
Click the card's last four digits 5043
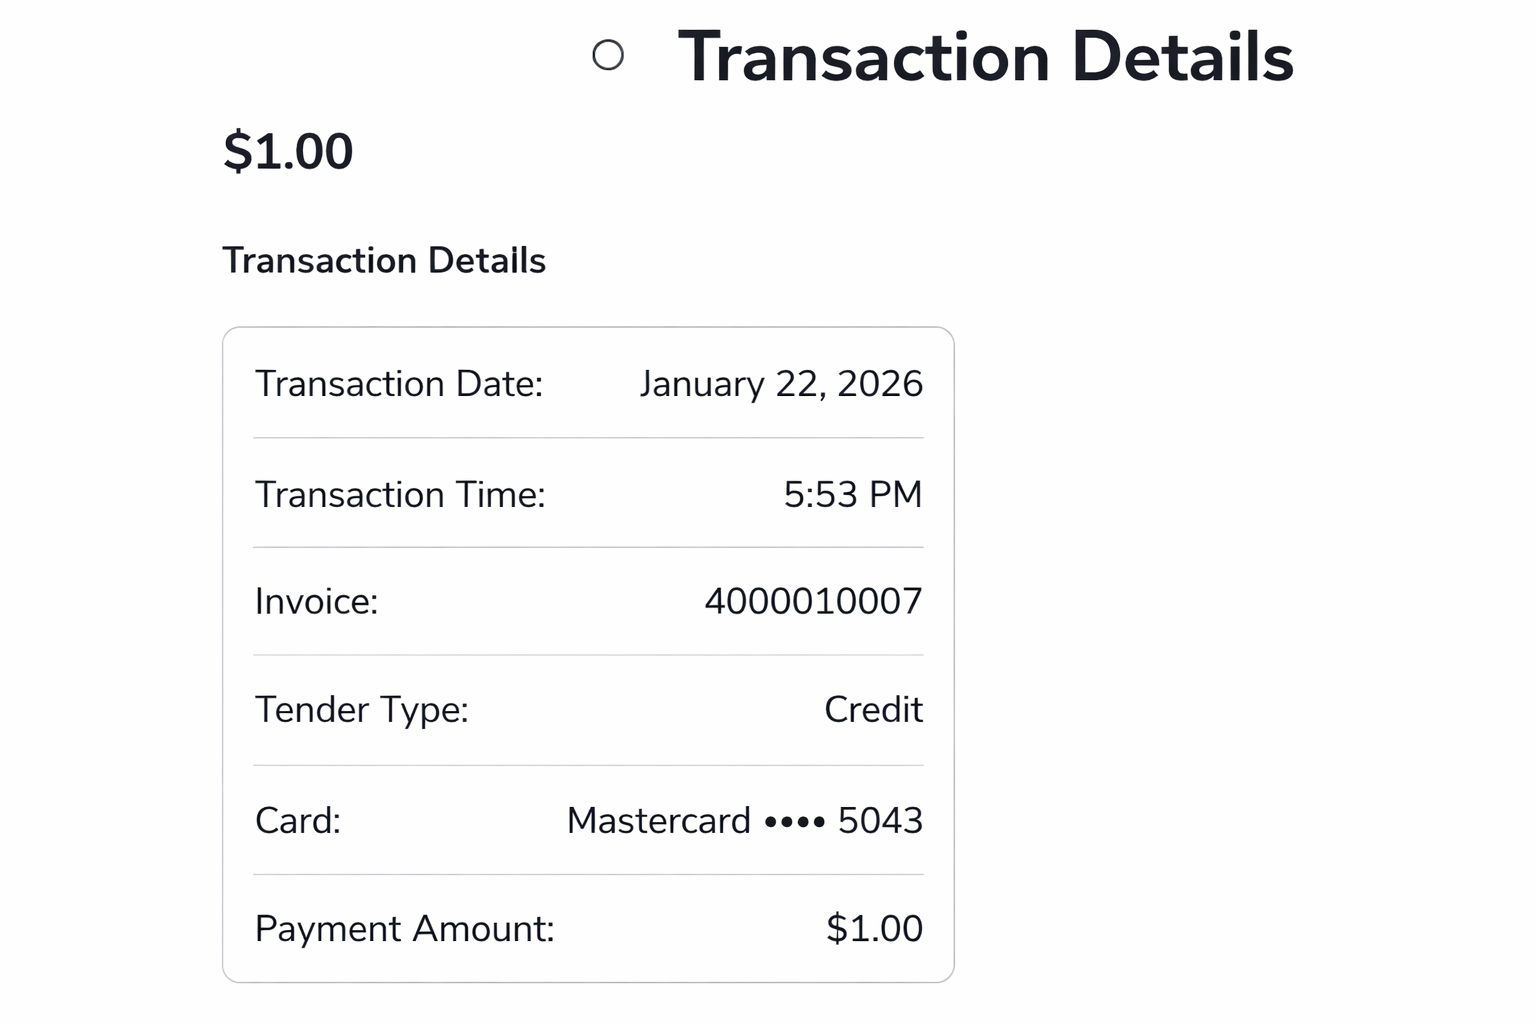click(x=880, y=821)
